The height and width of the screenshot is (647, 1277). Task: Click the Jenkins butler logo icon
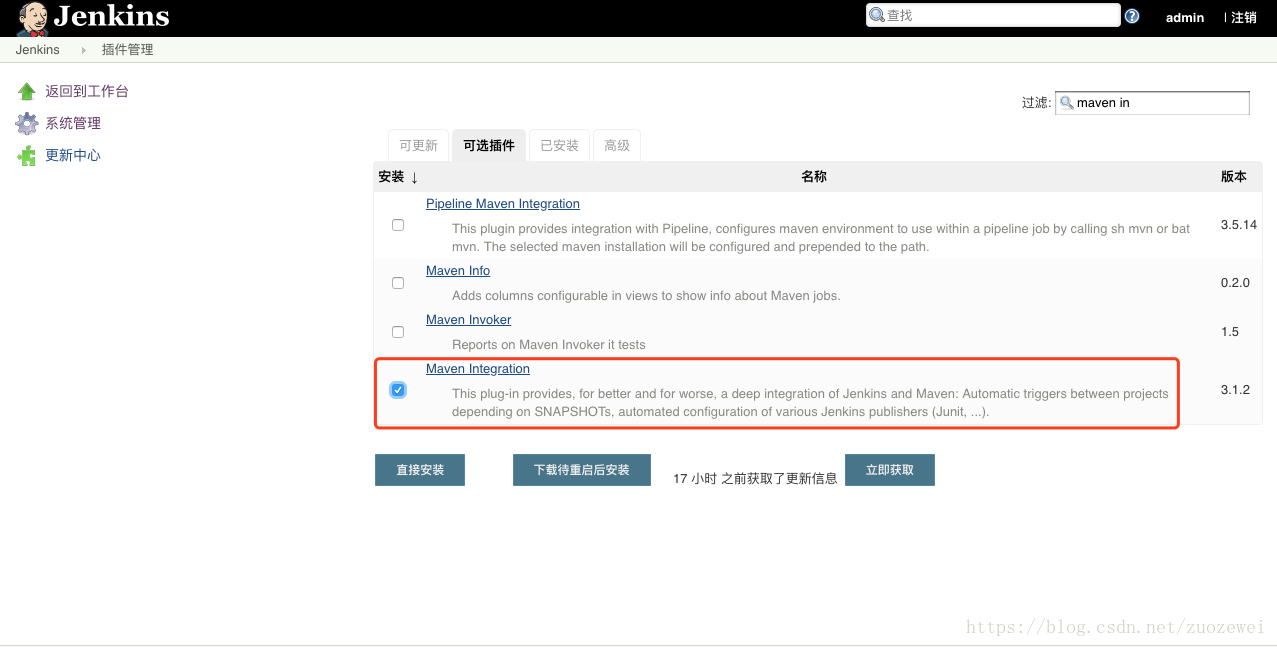(32, 18)
